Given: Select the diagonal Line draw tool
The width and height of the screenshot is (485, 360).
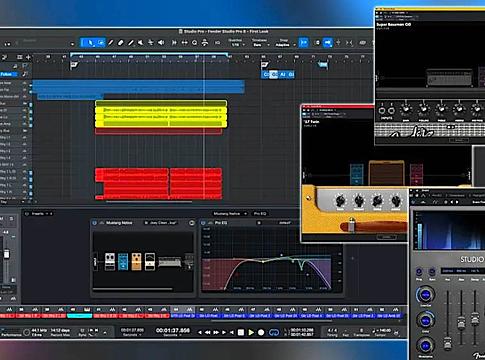Looking at the screenshot, I should click(x=131, y=43).
